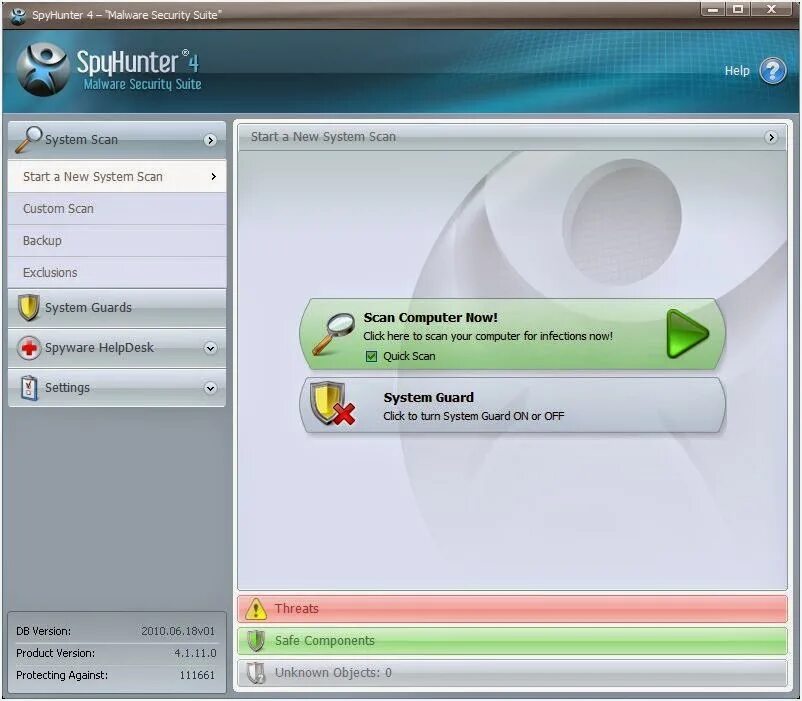
Task: Click 'Click here to scan your computer' text
Action: [488, 336]
